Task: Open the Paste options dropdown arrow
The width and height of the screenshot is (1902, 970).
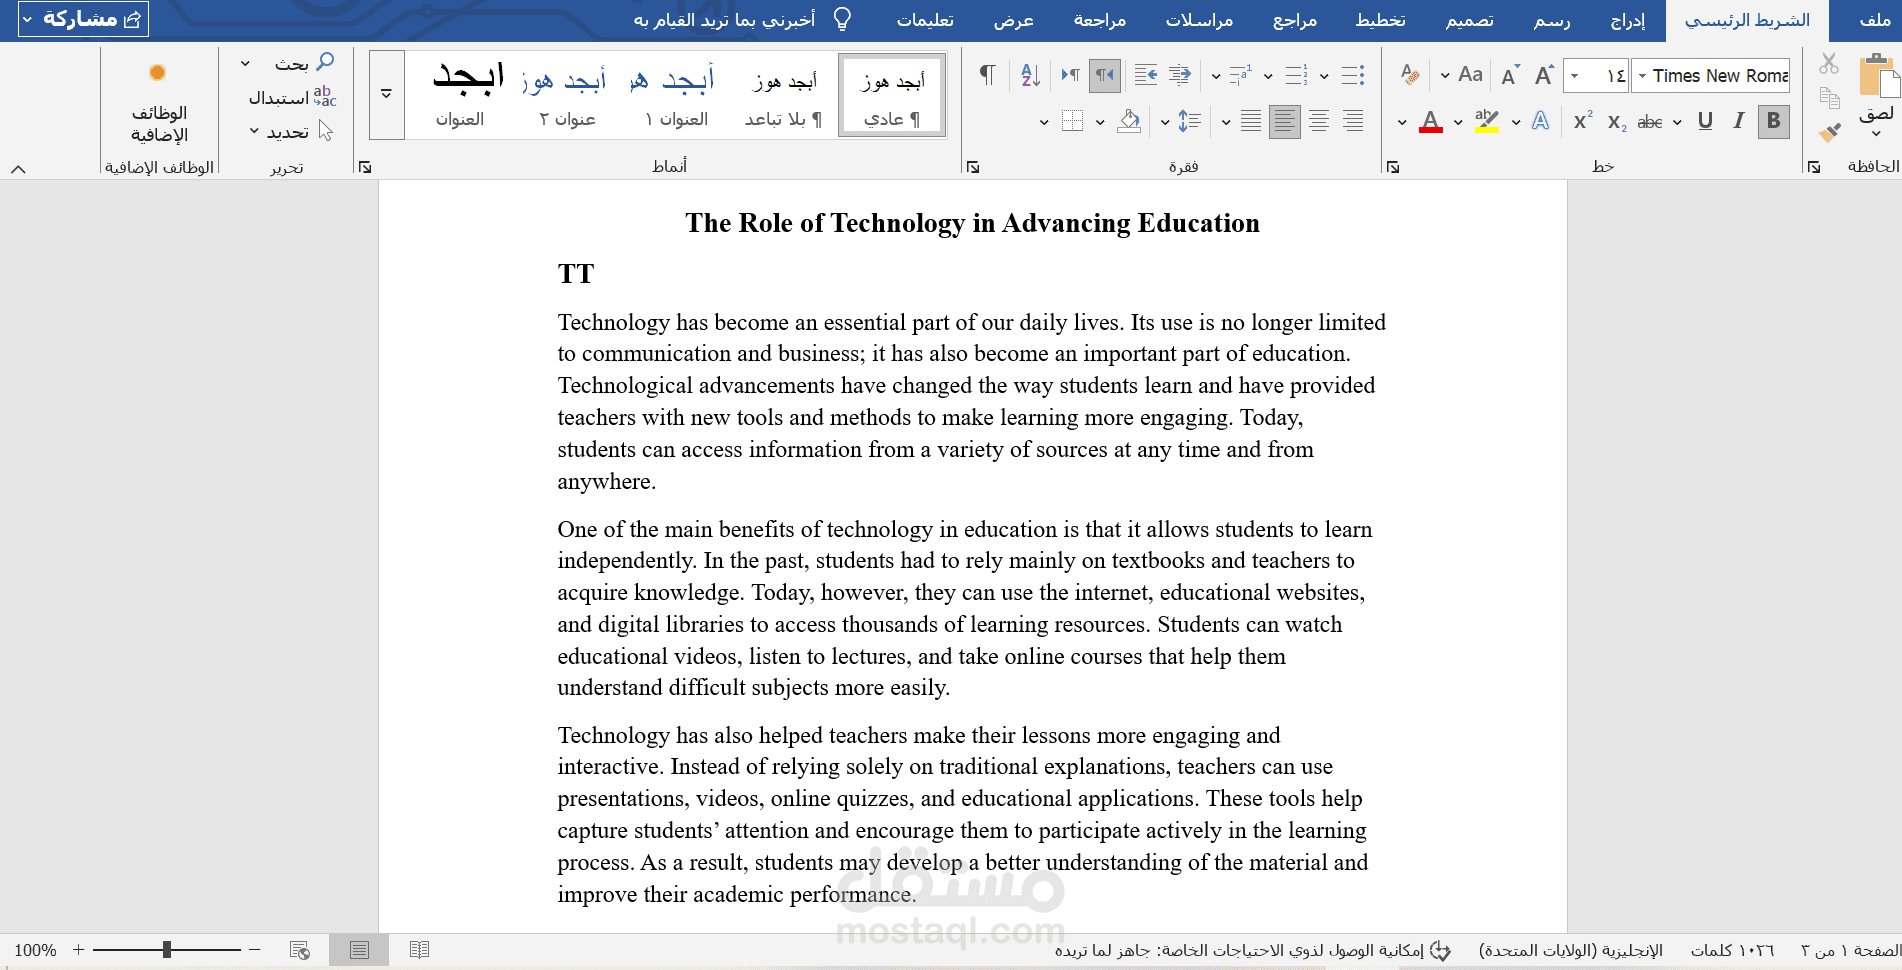Action: pos(1876,133)
